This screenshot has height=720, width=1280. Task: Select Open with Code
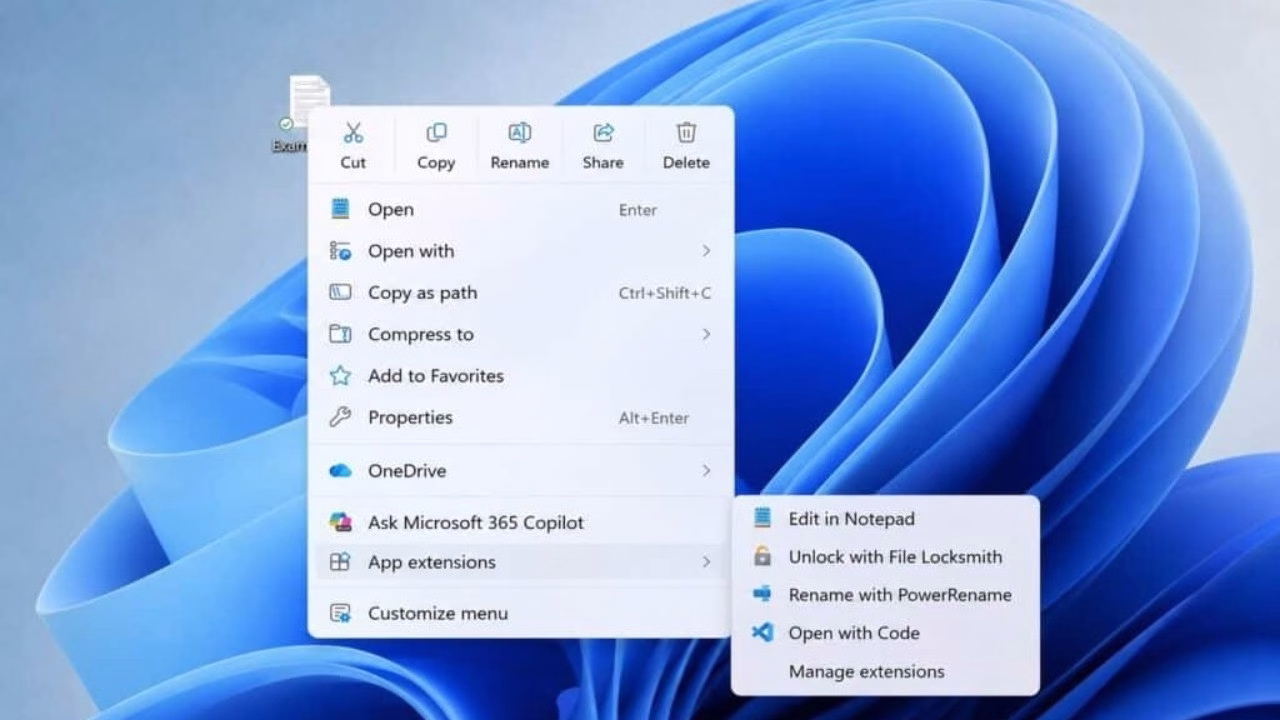pyautogui.click(x=885, y=632)
